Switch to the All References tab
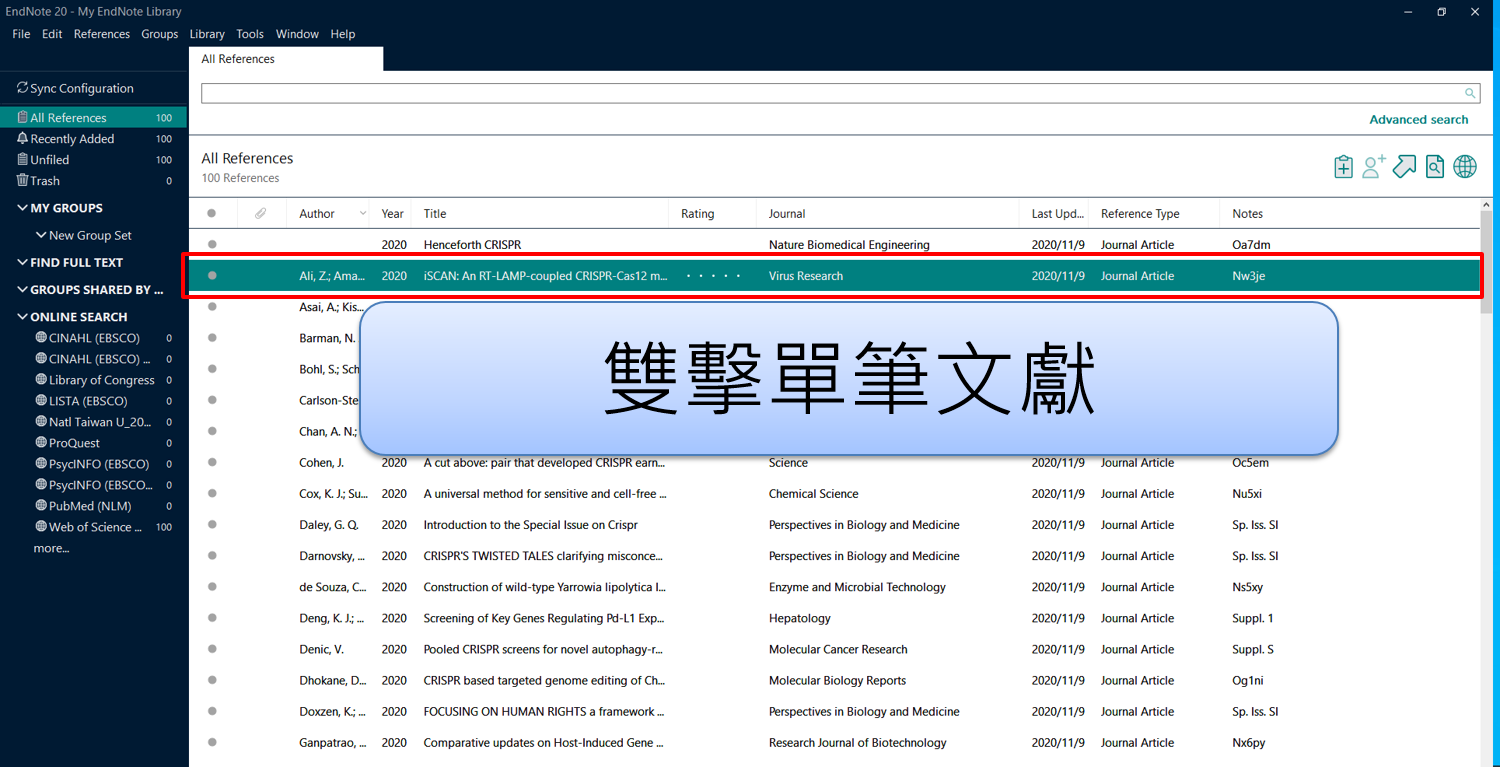This screenshot has height=767, width=1500. tap(286, 59)
